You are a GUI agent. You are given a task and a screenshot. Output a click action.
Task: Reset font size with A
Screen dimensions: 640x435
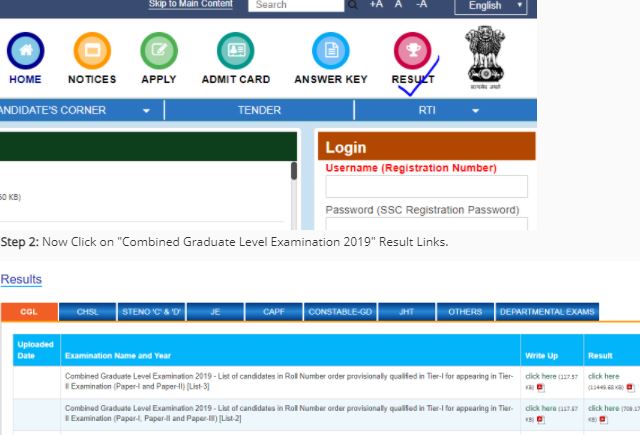398,4
